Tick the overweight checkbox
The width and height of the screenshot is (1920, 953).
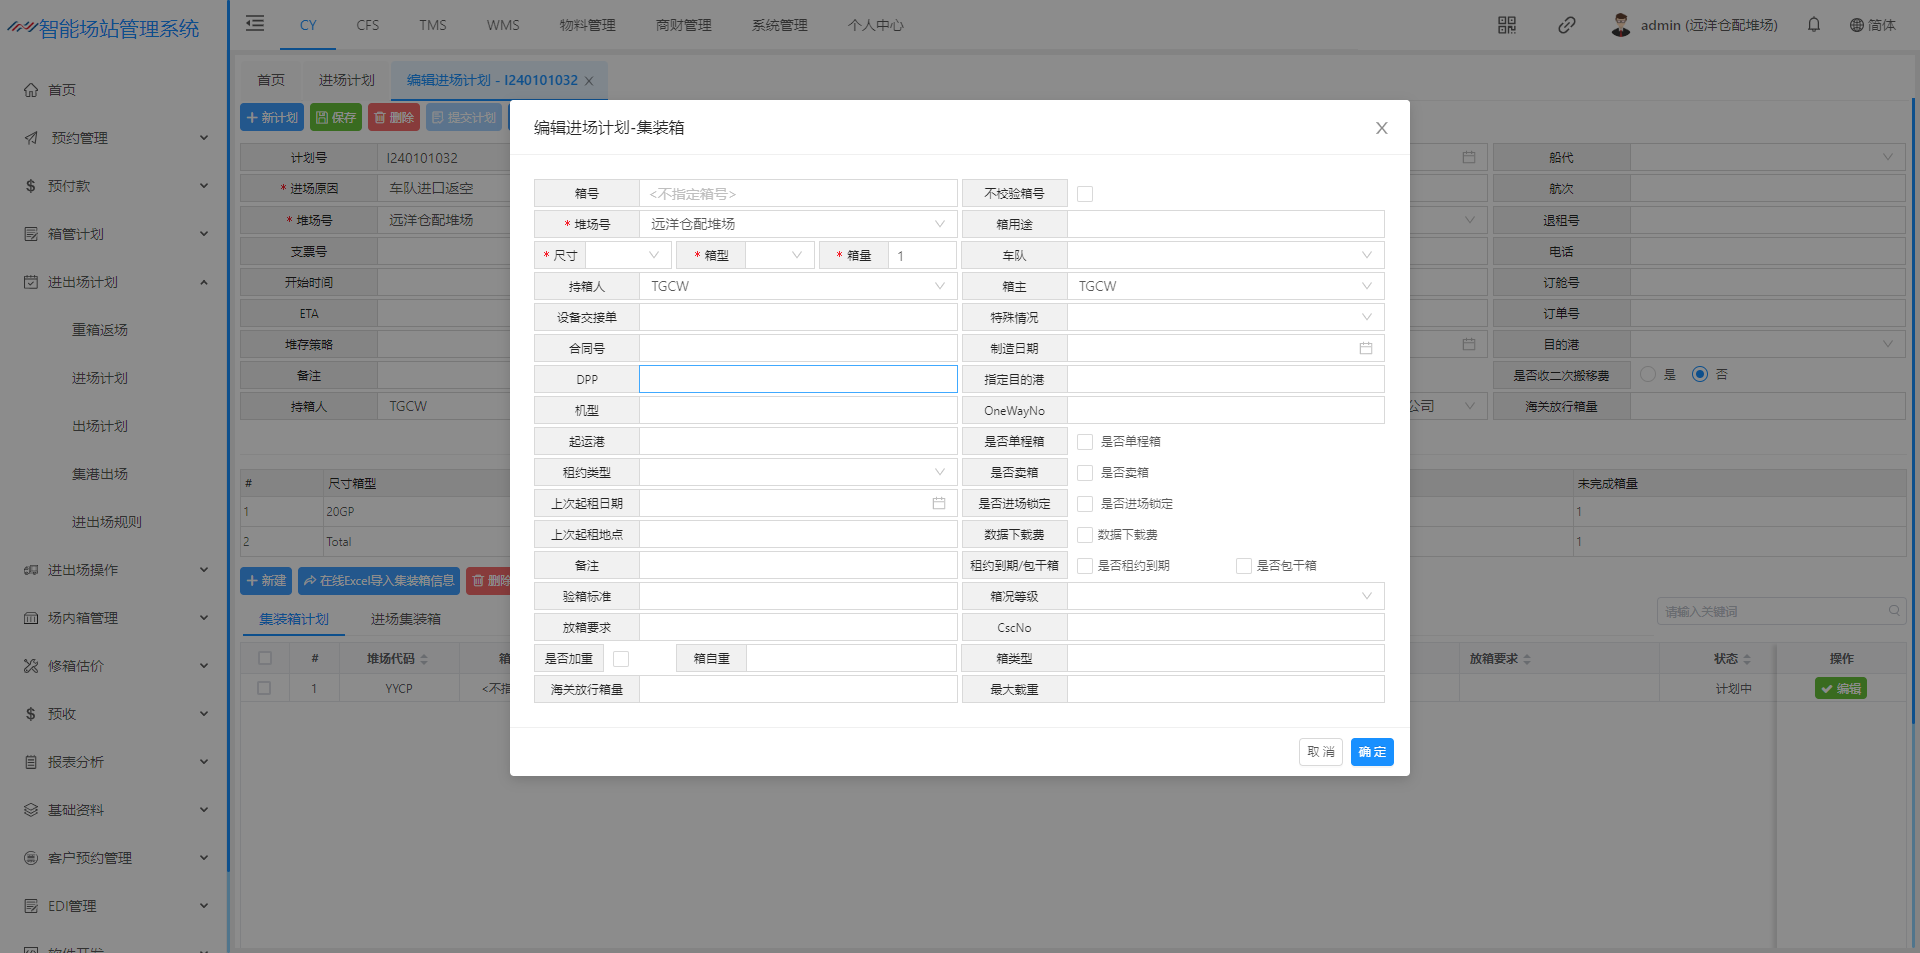pyautogui.click(x=621, y=659)
